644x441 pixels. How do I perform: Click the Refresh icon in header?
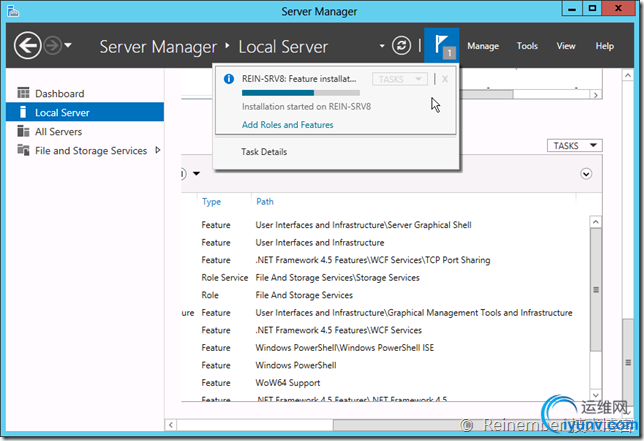pyautogui.click(x=401, y=45)
